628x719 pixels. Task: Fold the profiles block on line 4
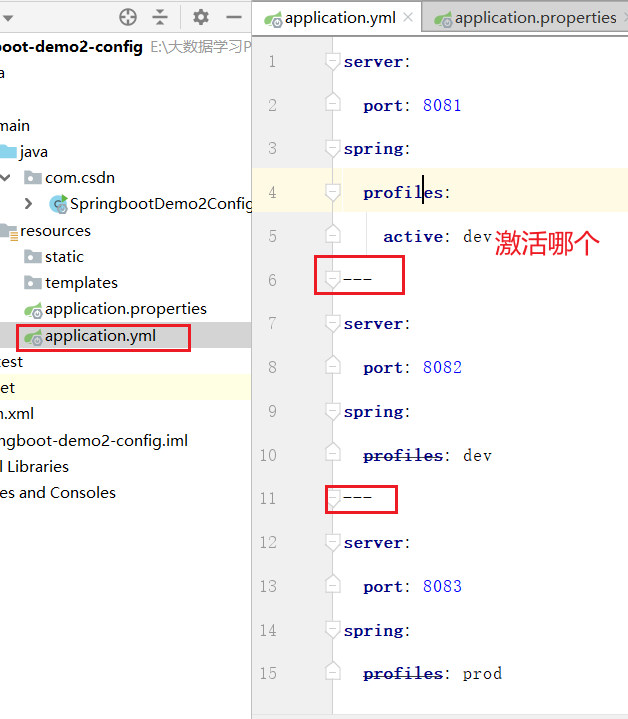(332, 193)
